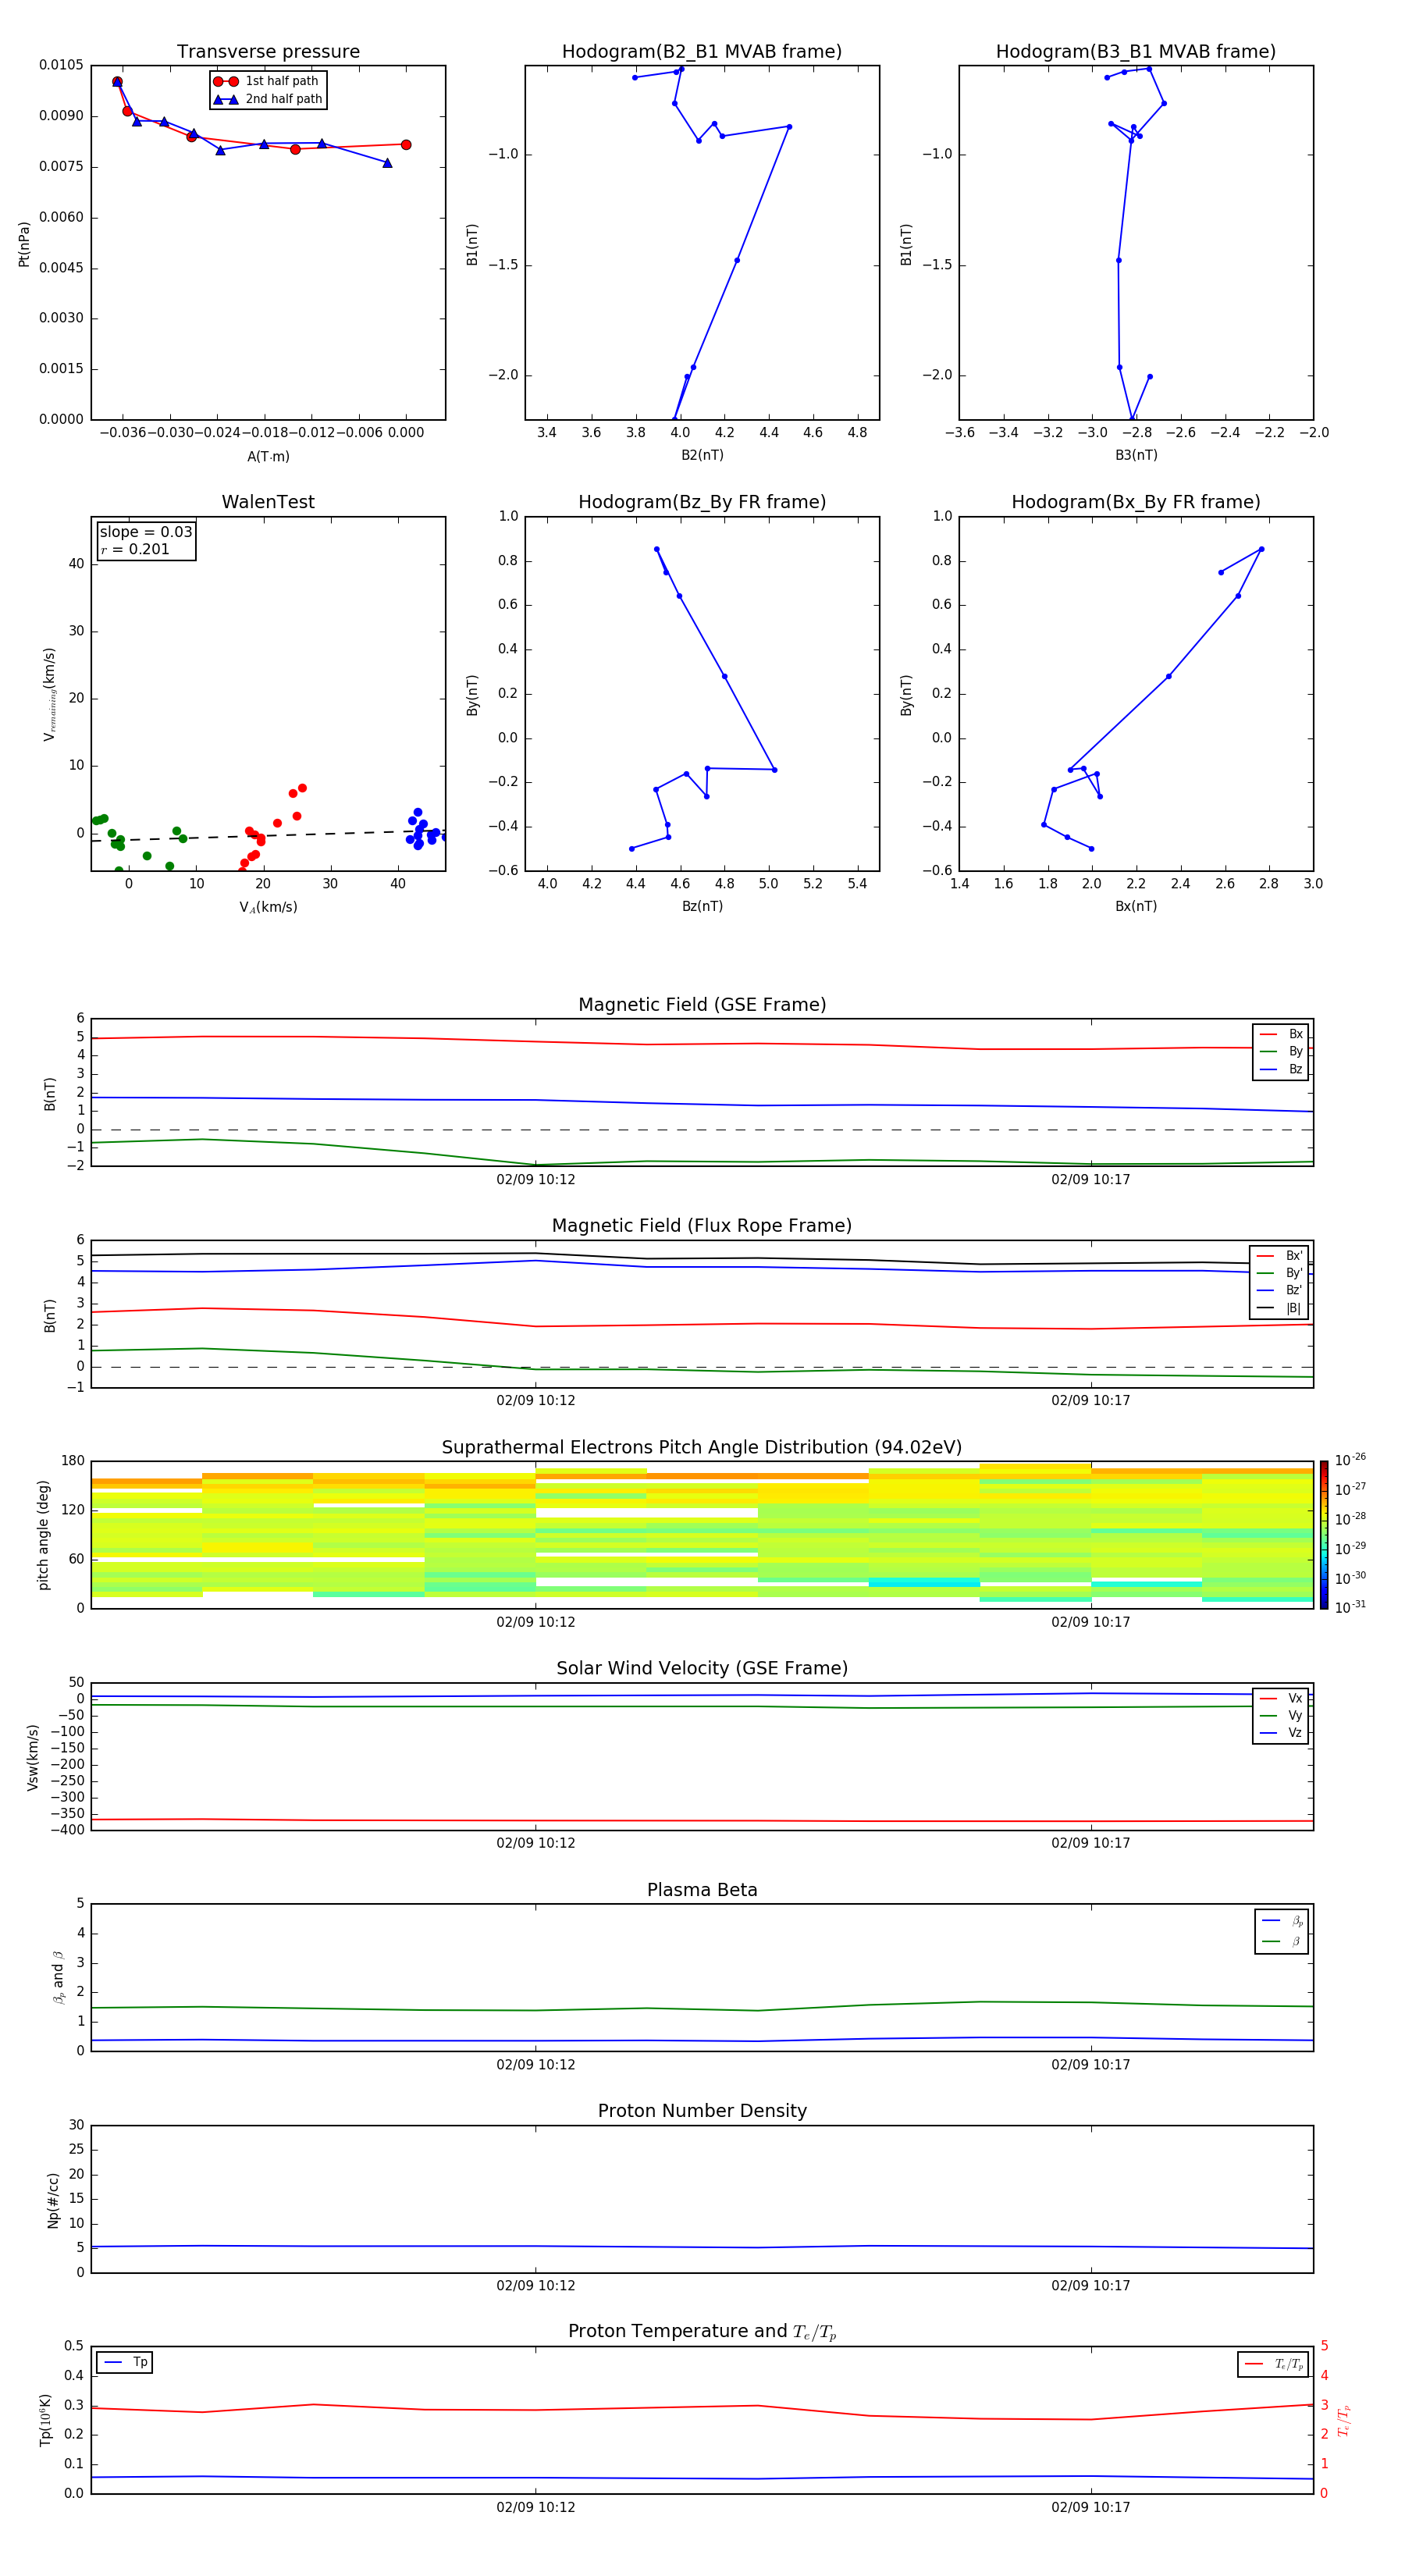Click the colorbar label 10^-31

tap(1350, 1607)
